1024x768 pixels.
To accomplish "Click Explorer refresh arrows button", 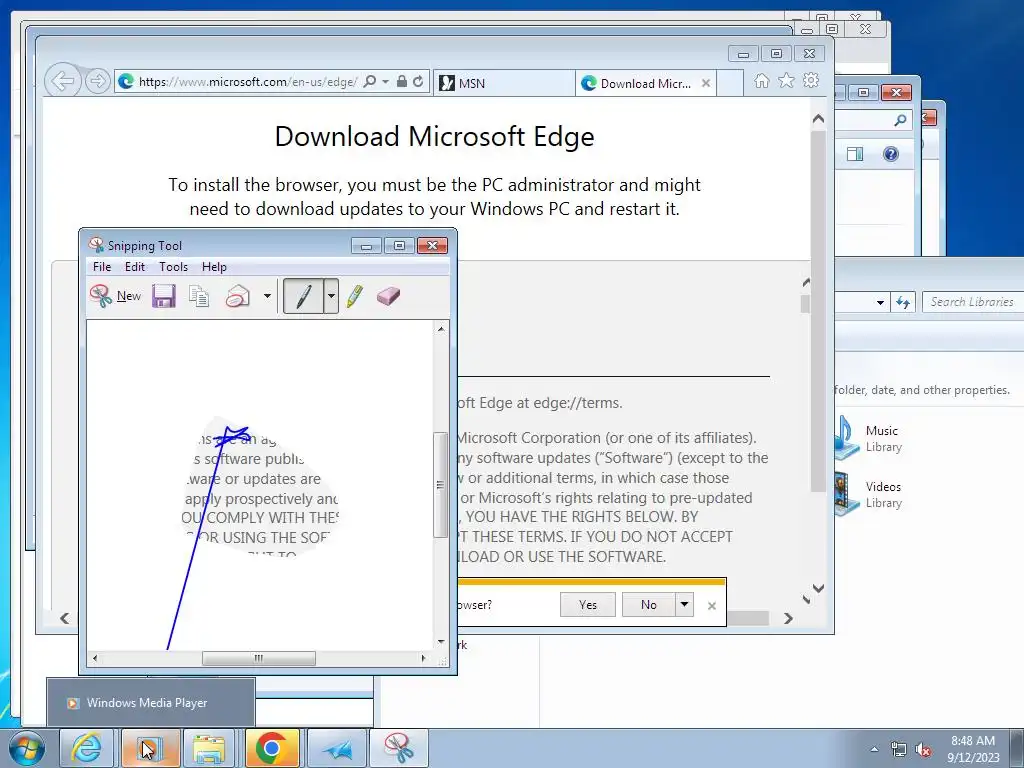I will pyautogui.click(x=903, y=302).
